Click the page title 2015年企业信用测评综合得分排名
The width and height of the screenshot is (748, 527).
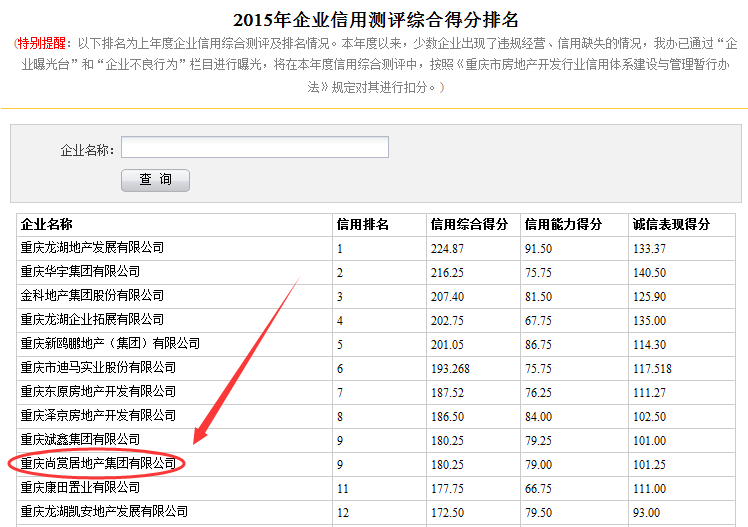coord(375,20)
